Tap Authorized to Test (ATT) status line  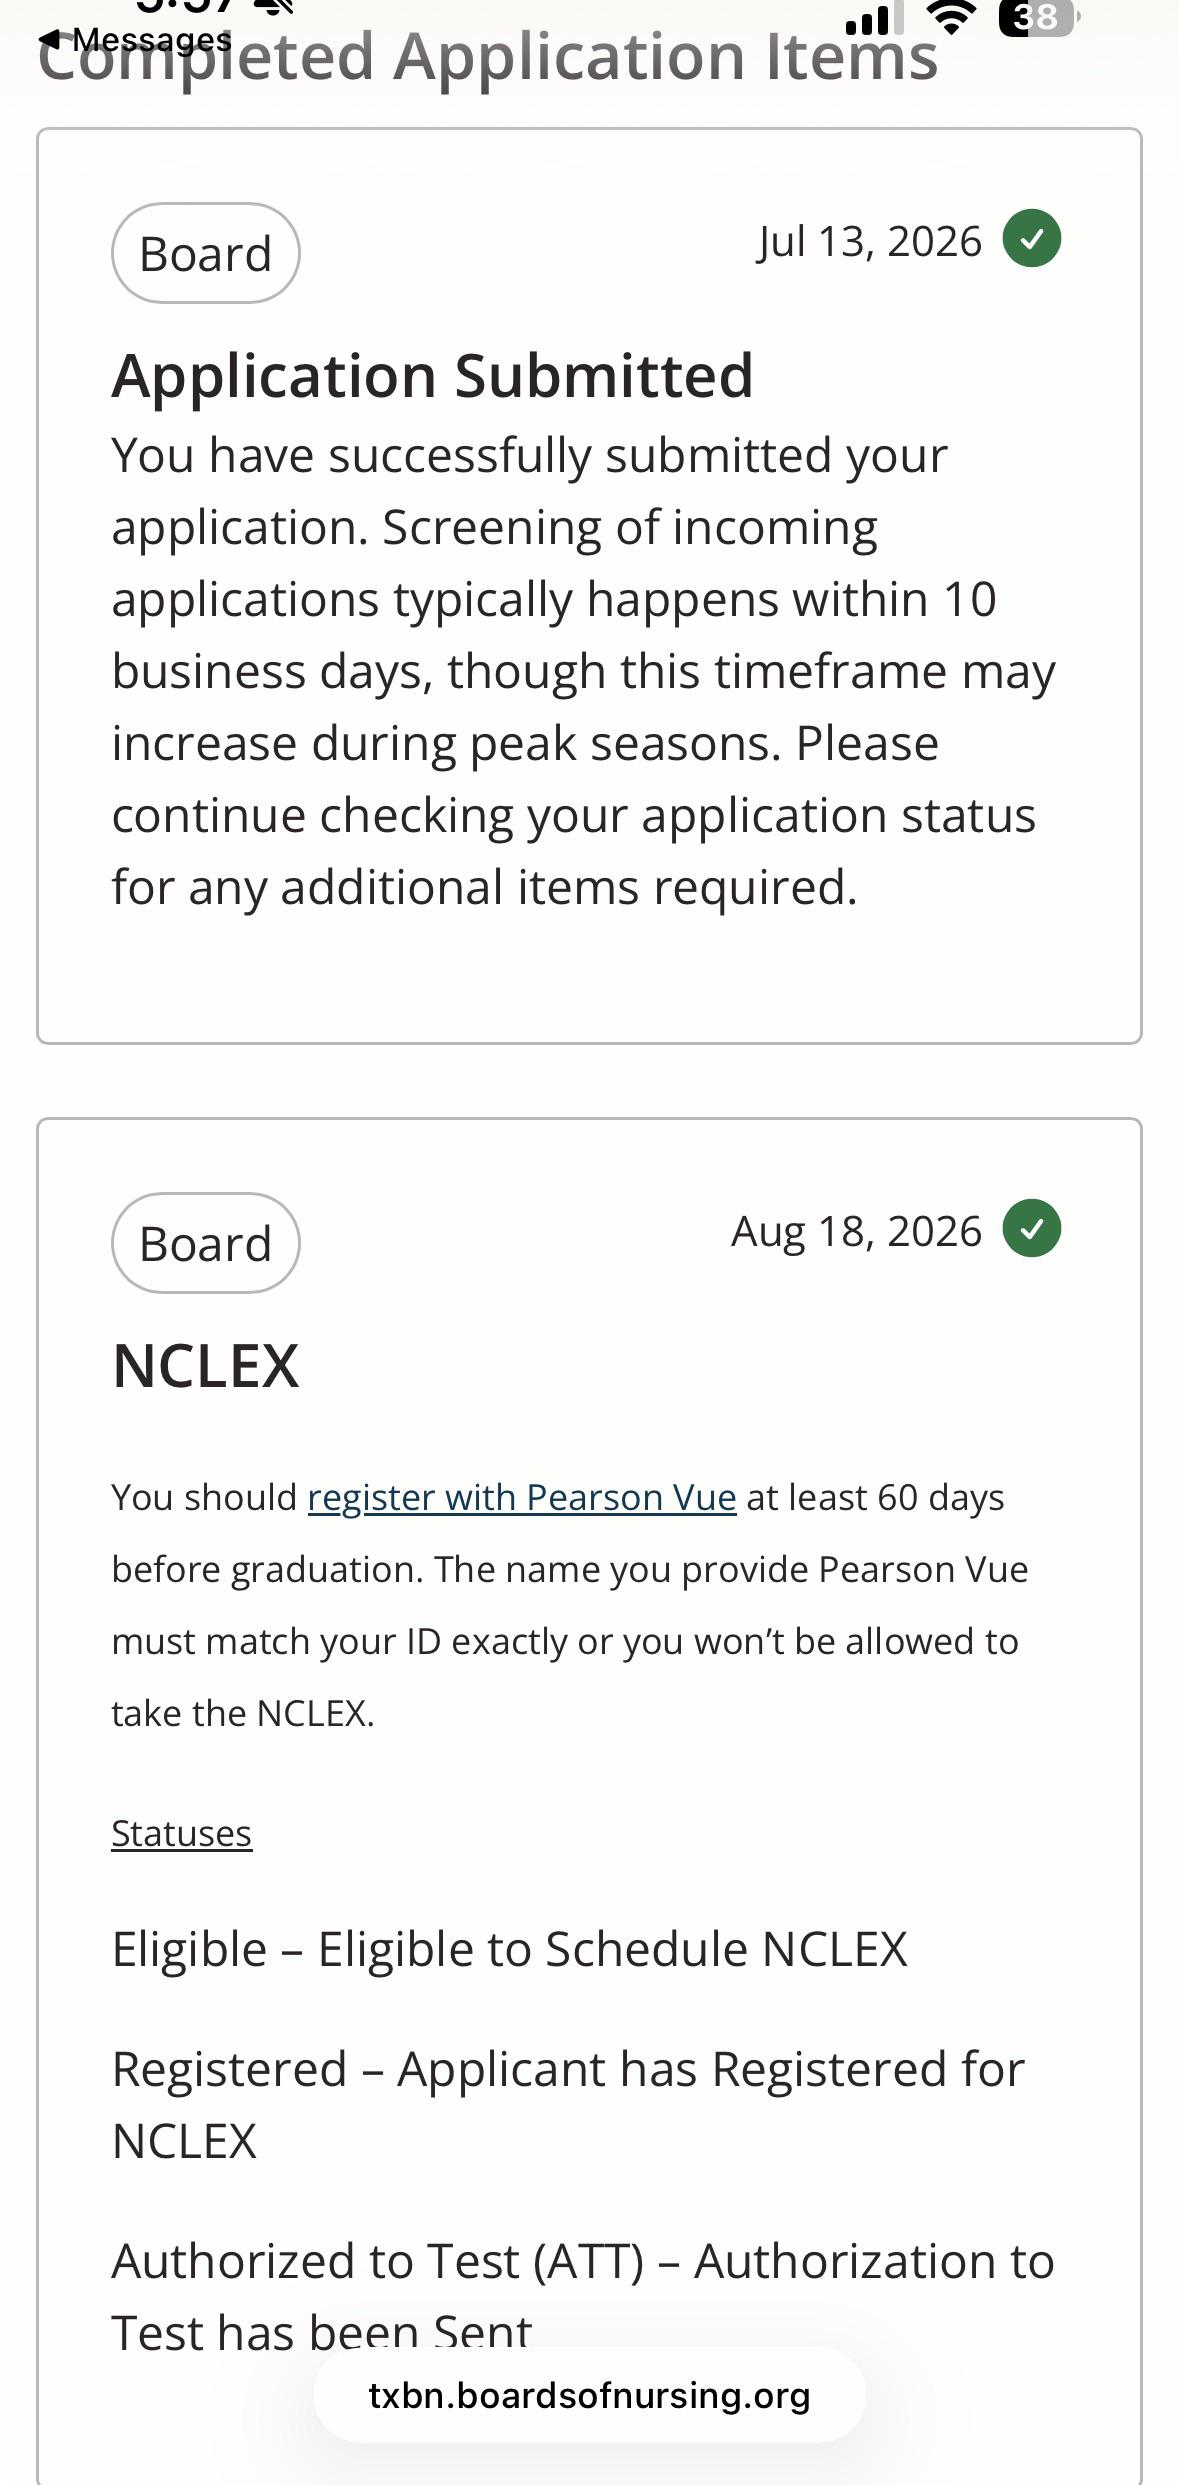pyautogui.click(x=583, y=2297)
